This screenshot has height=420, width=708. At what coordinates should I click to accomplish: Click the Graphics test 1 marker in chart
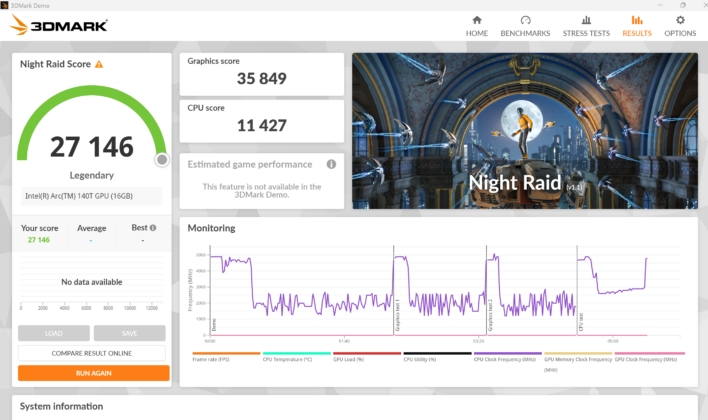[398, 315]
